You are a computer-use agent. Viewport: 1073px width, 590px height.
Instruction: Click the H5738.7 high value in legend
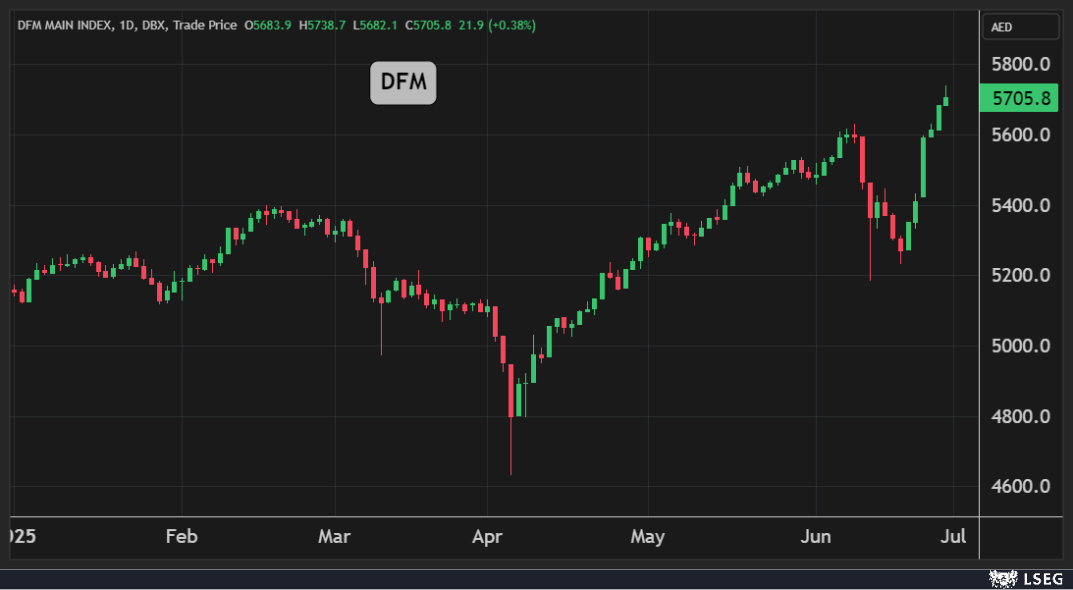(323, 25)
